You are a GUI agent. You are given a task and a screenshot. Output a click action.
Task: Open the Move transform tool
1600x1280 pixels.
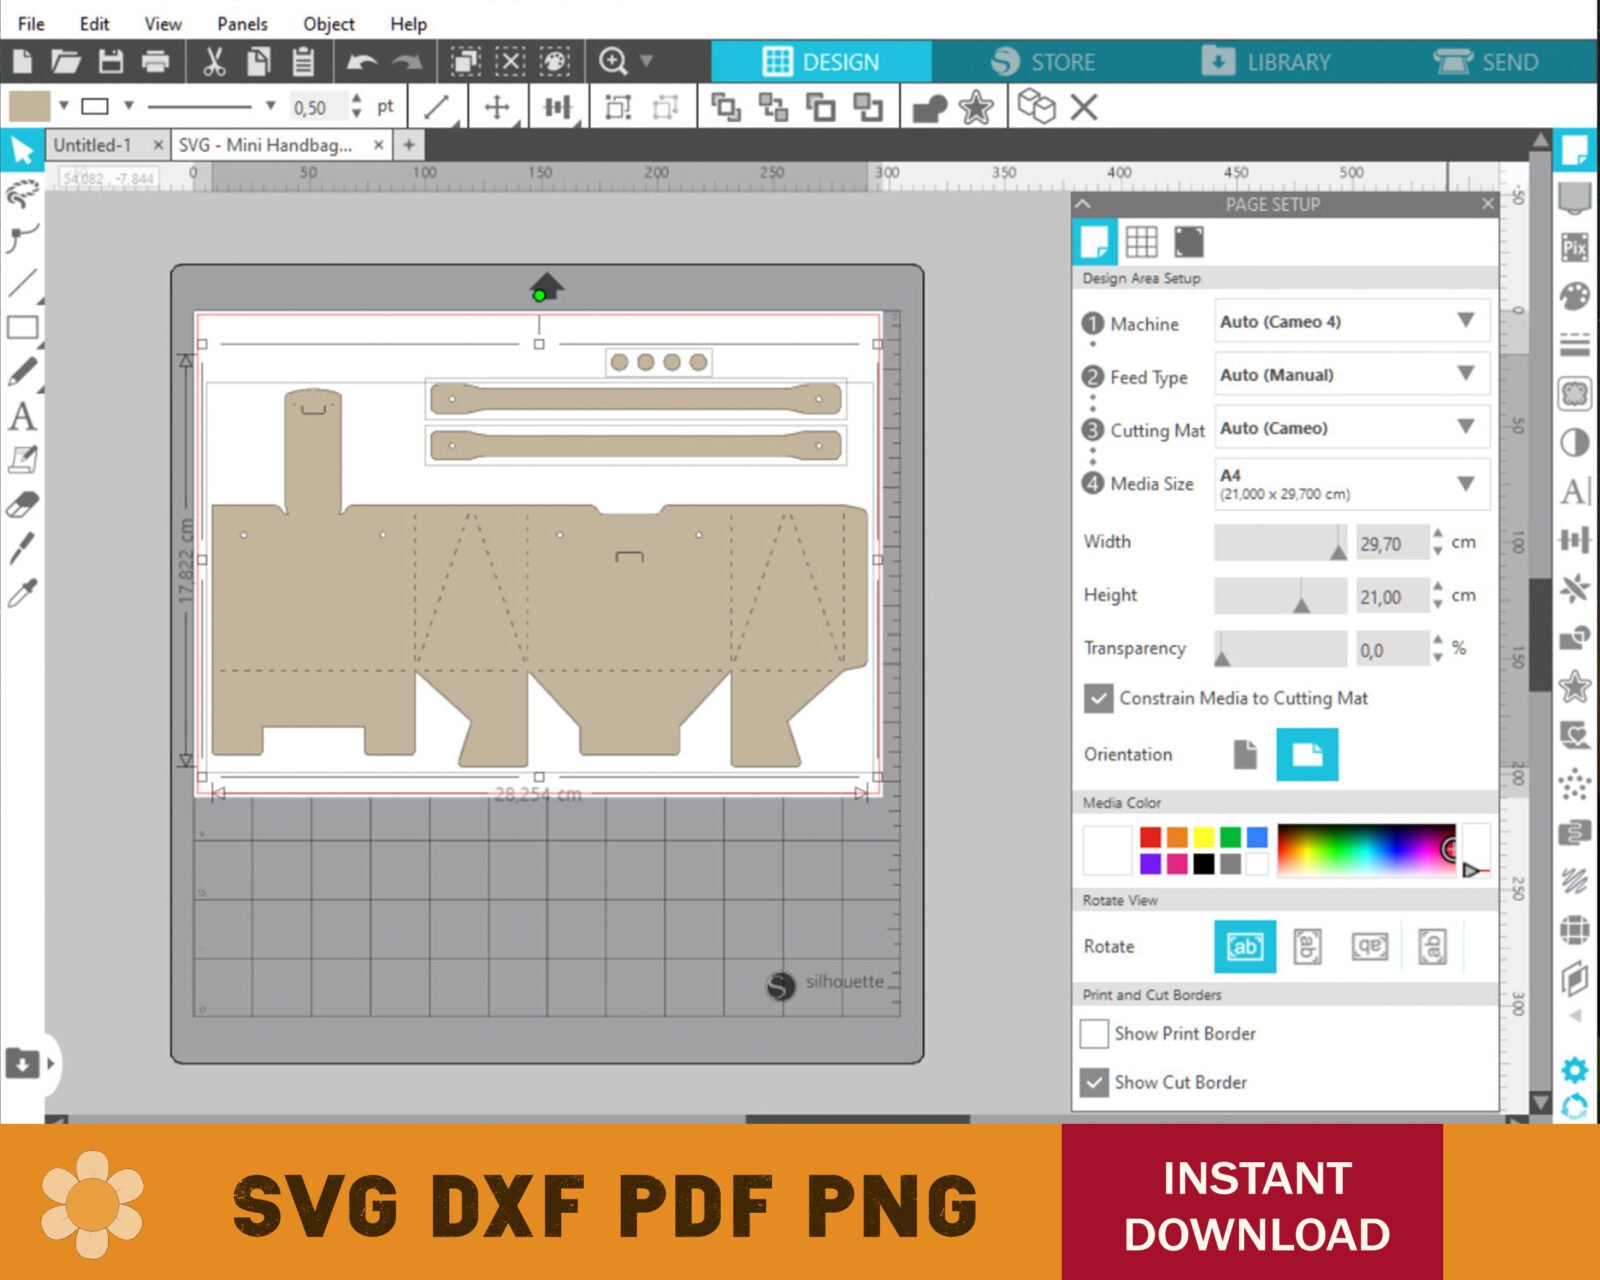[497, 107]
